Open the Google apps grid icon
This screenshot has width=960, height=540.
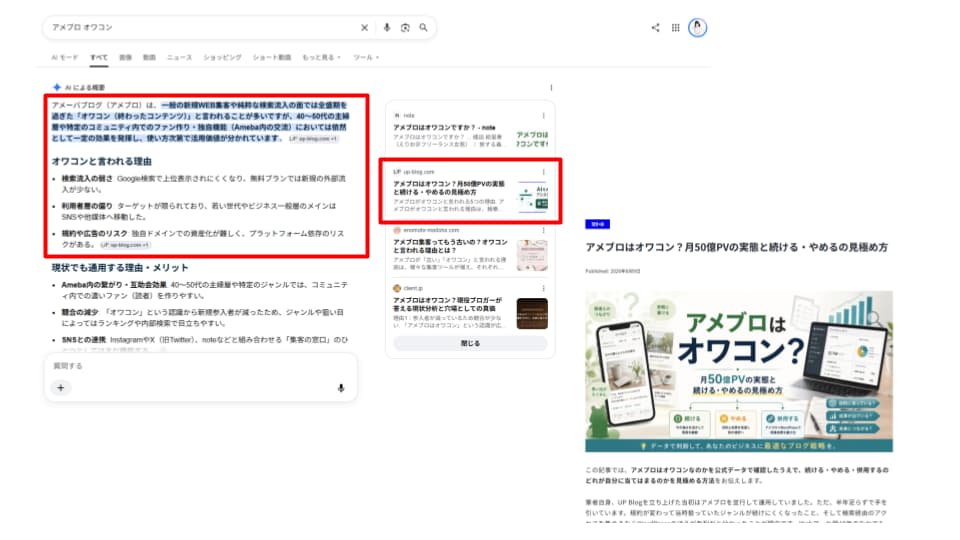[x=675, y=28]
